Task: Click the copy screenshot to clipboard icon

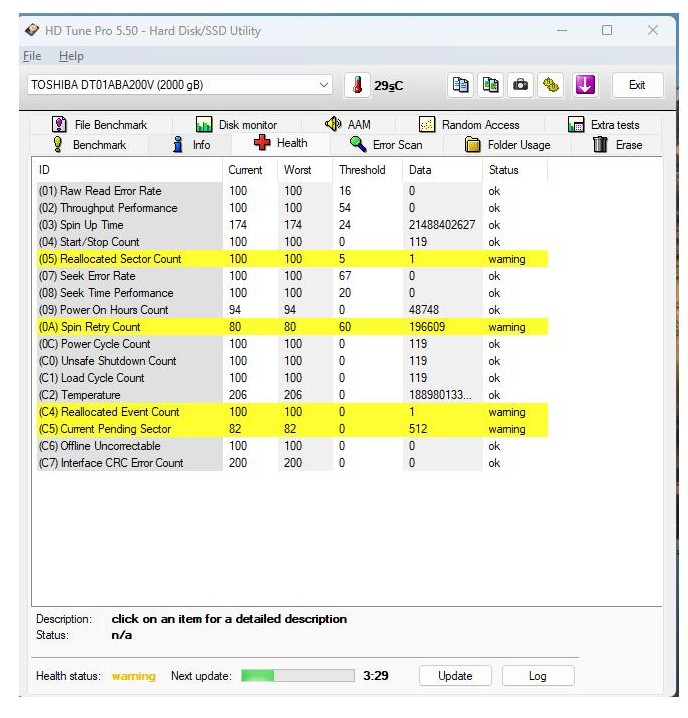Action: pyautogui.click(x=490, y=85)
